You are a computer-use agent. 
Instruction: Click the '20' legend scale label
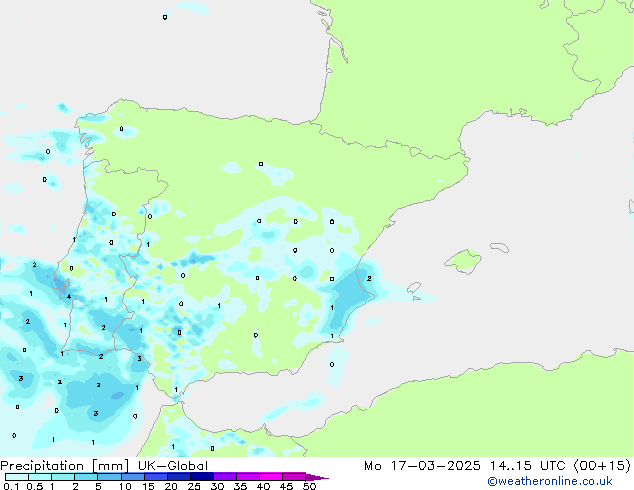(171, 486)
